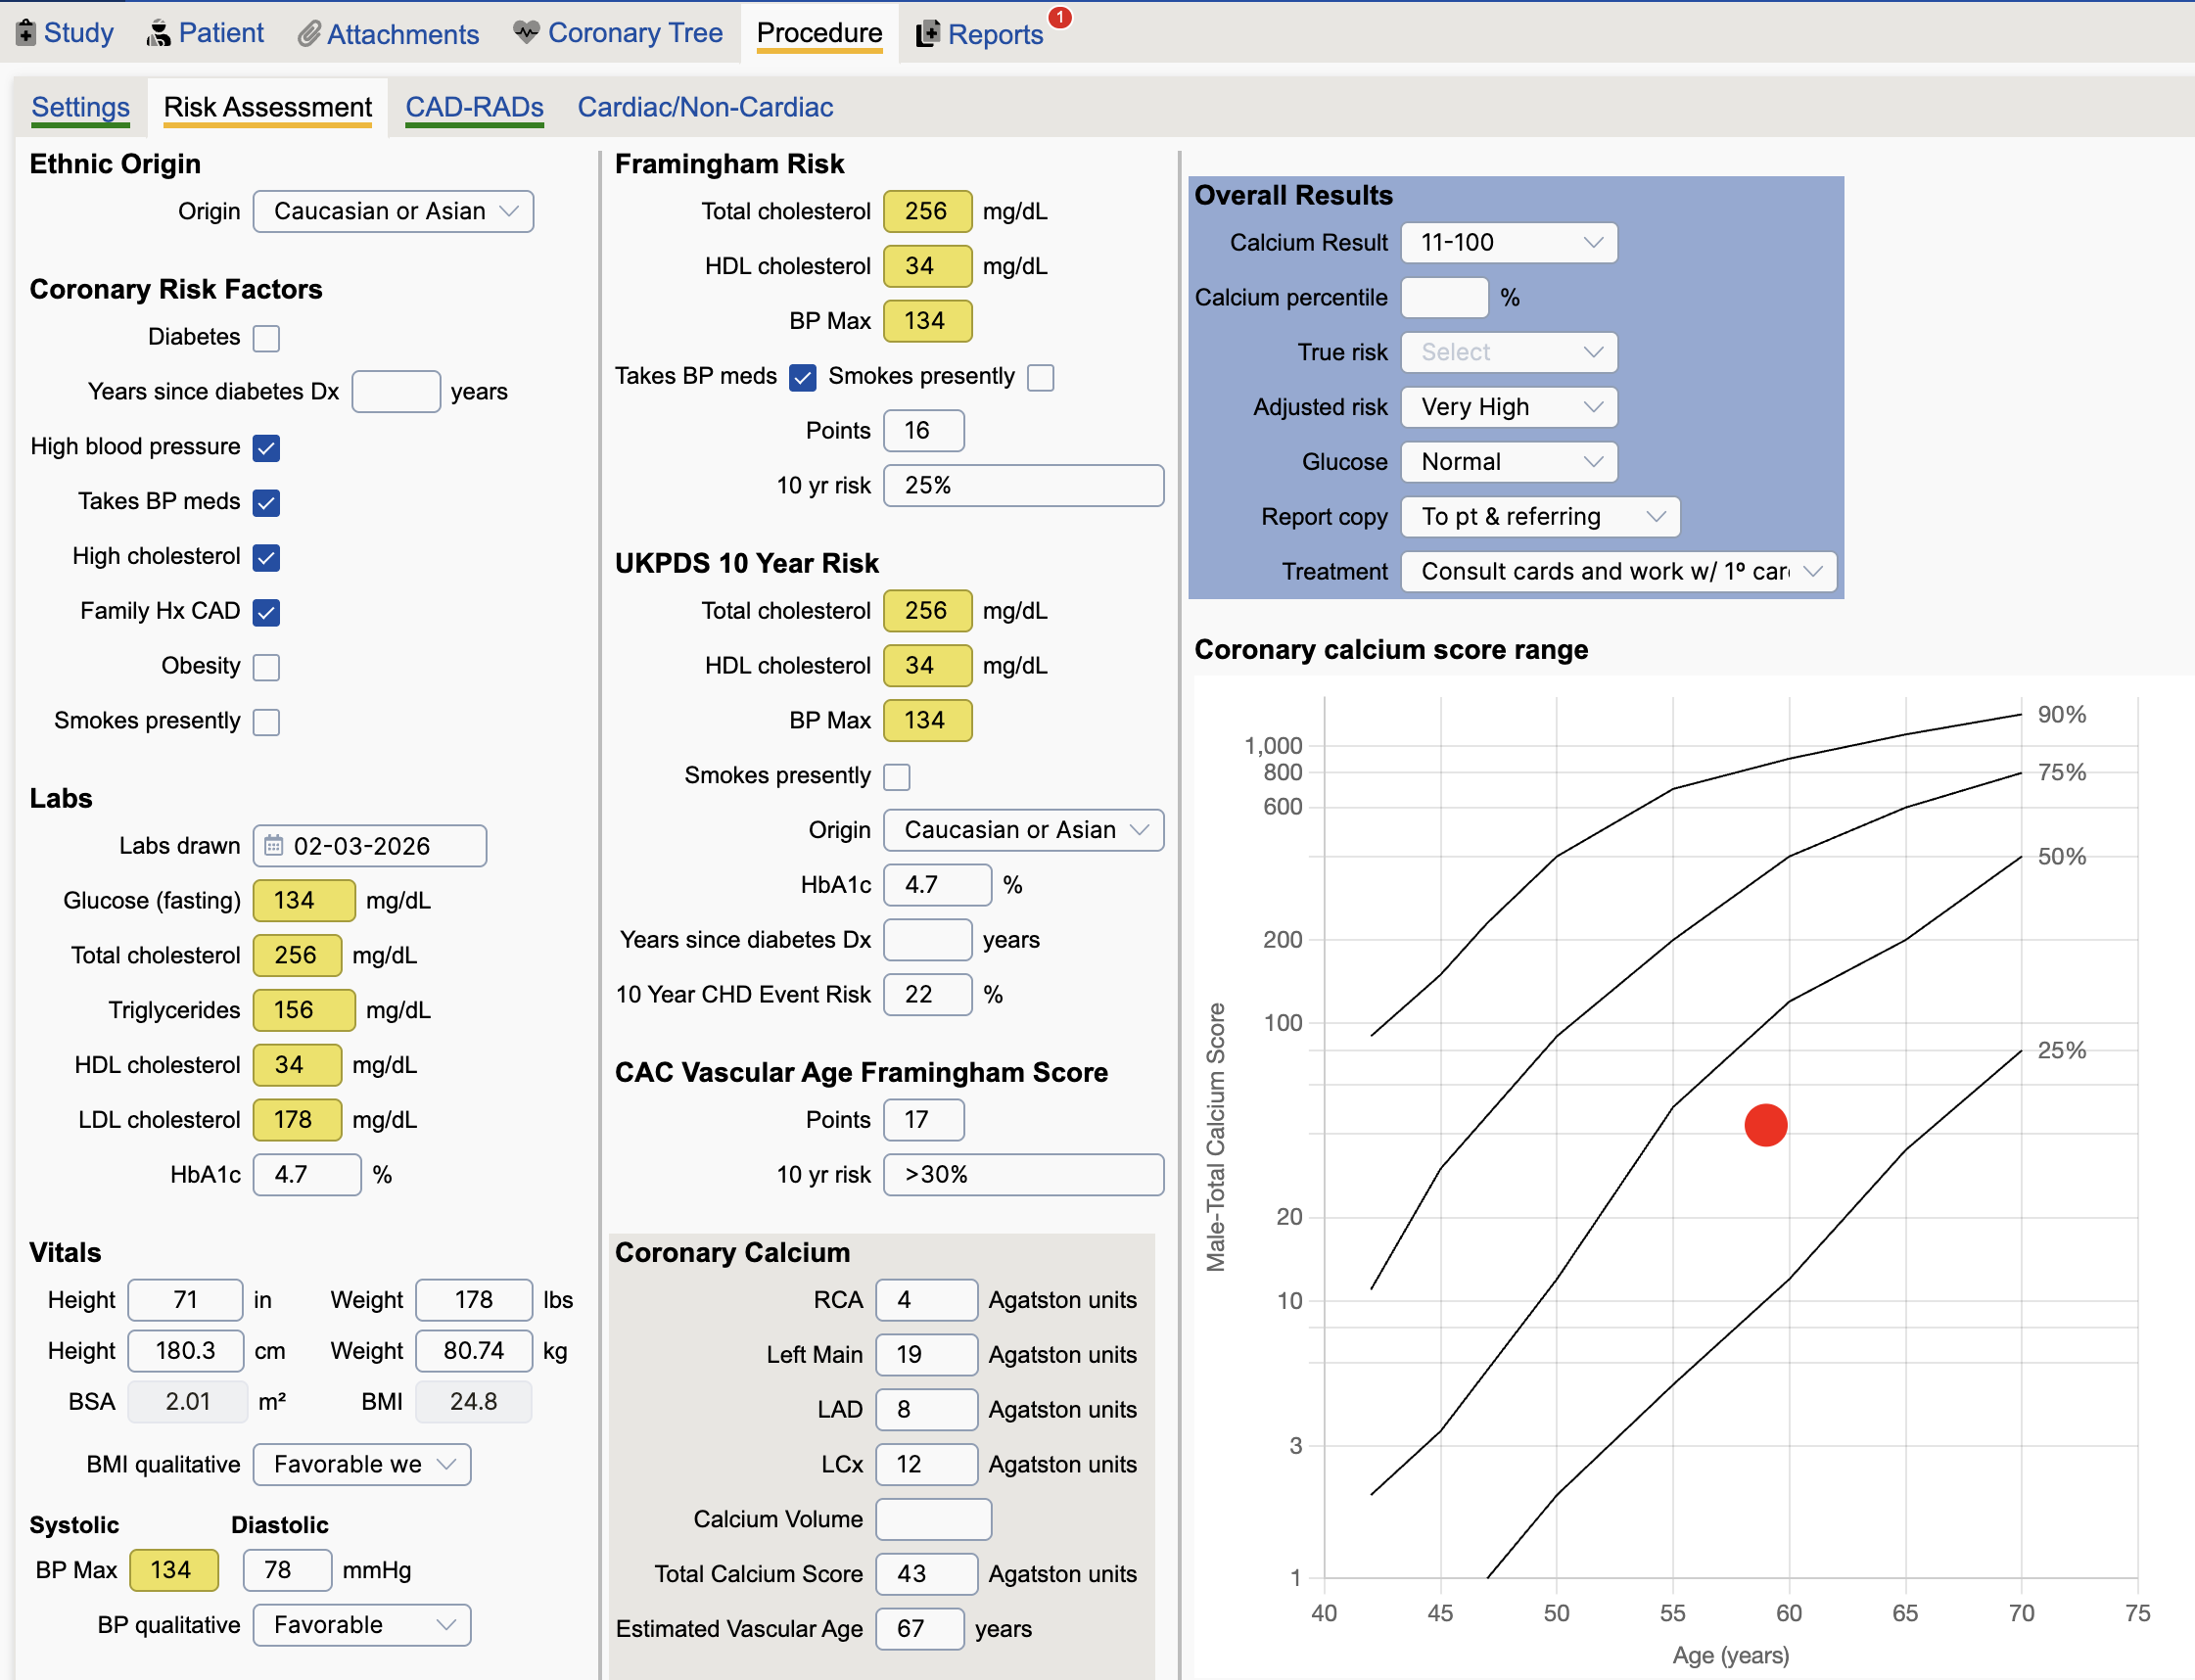Toggle Framingham Takes BP meds checkbox

[x=802, y=377]
